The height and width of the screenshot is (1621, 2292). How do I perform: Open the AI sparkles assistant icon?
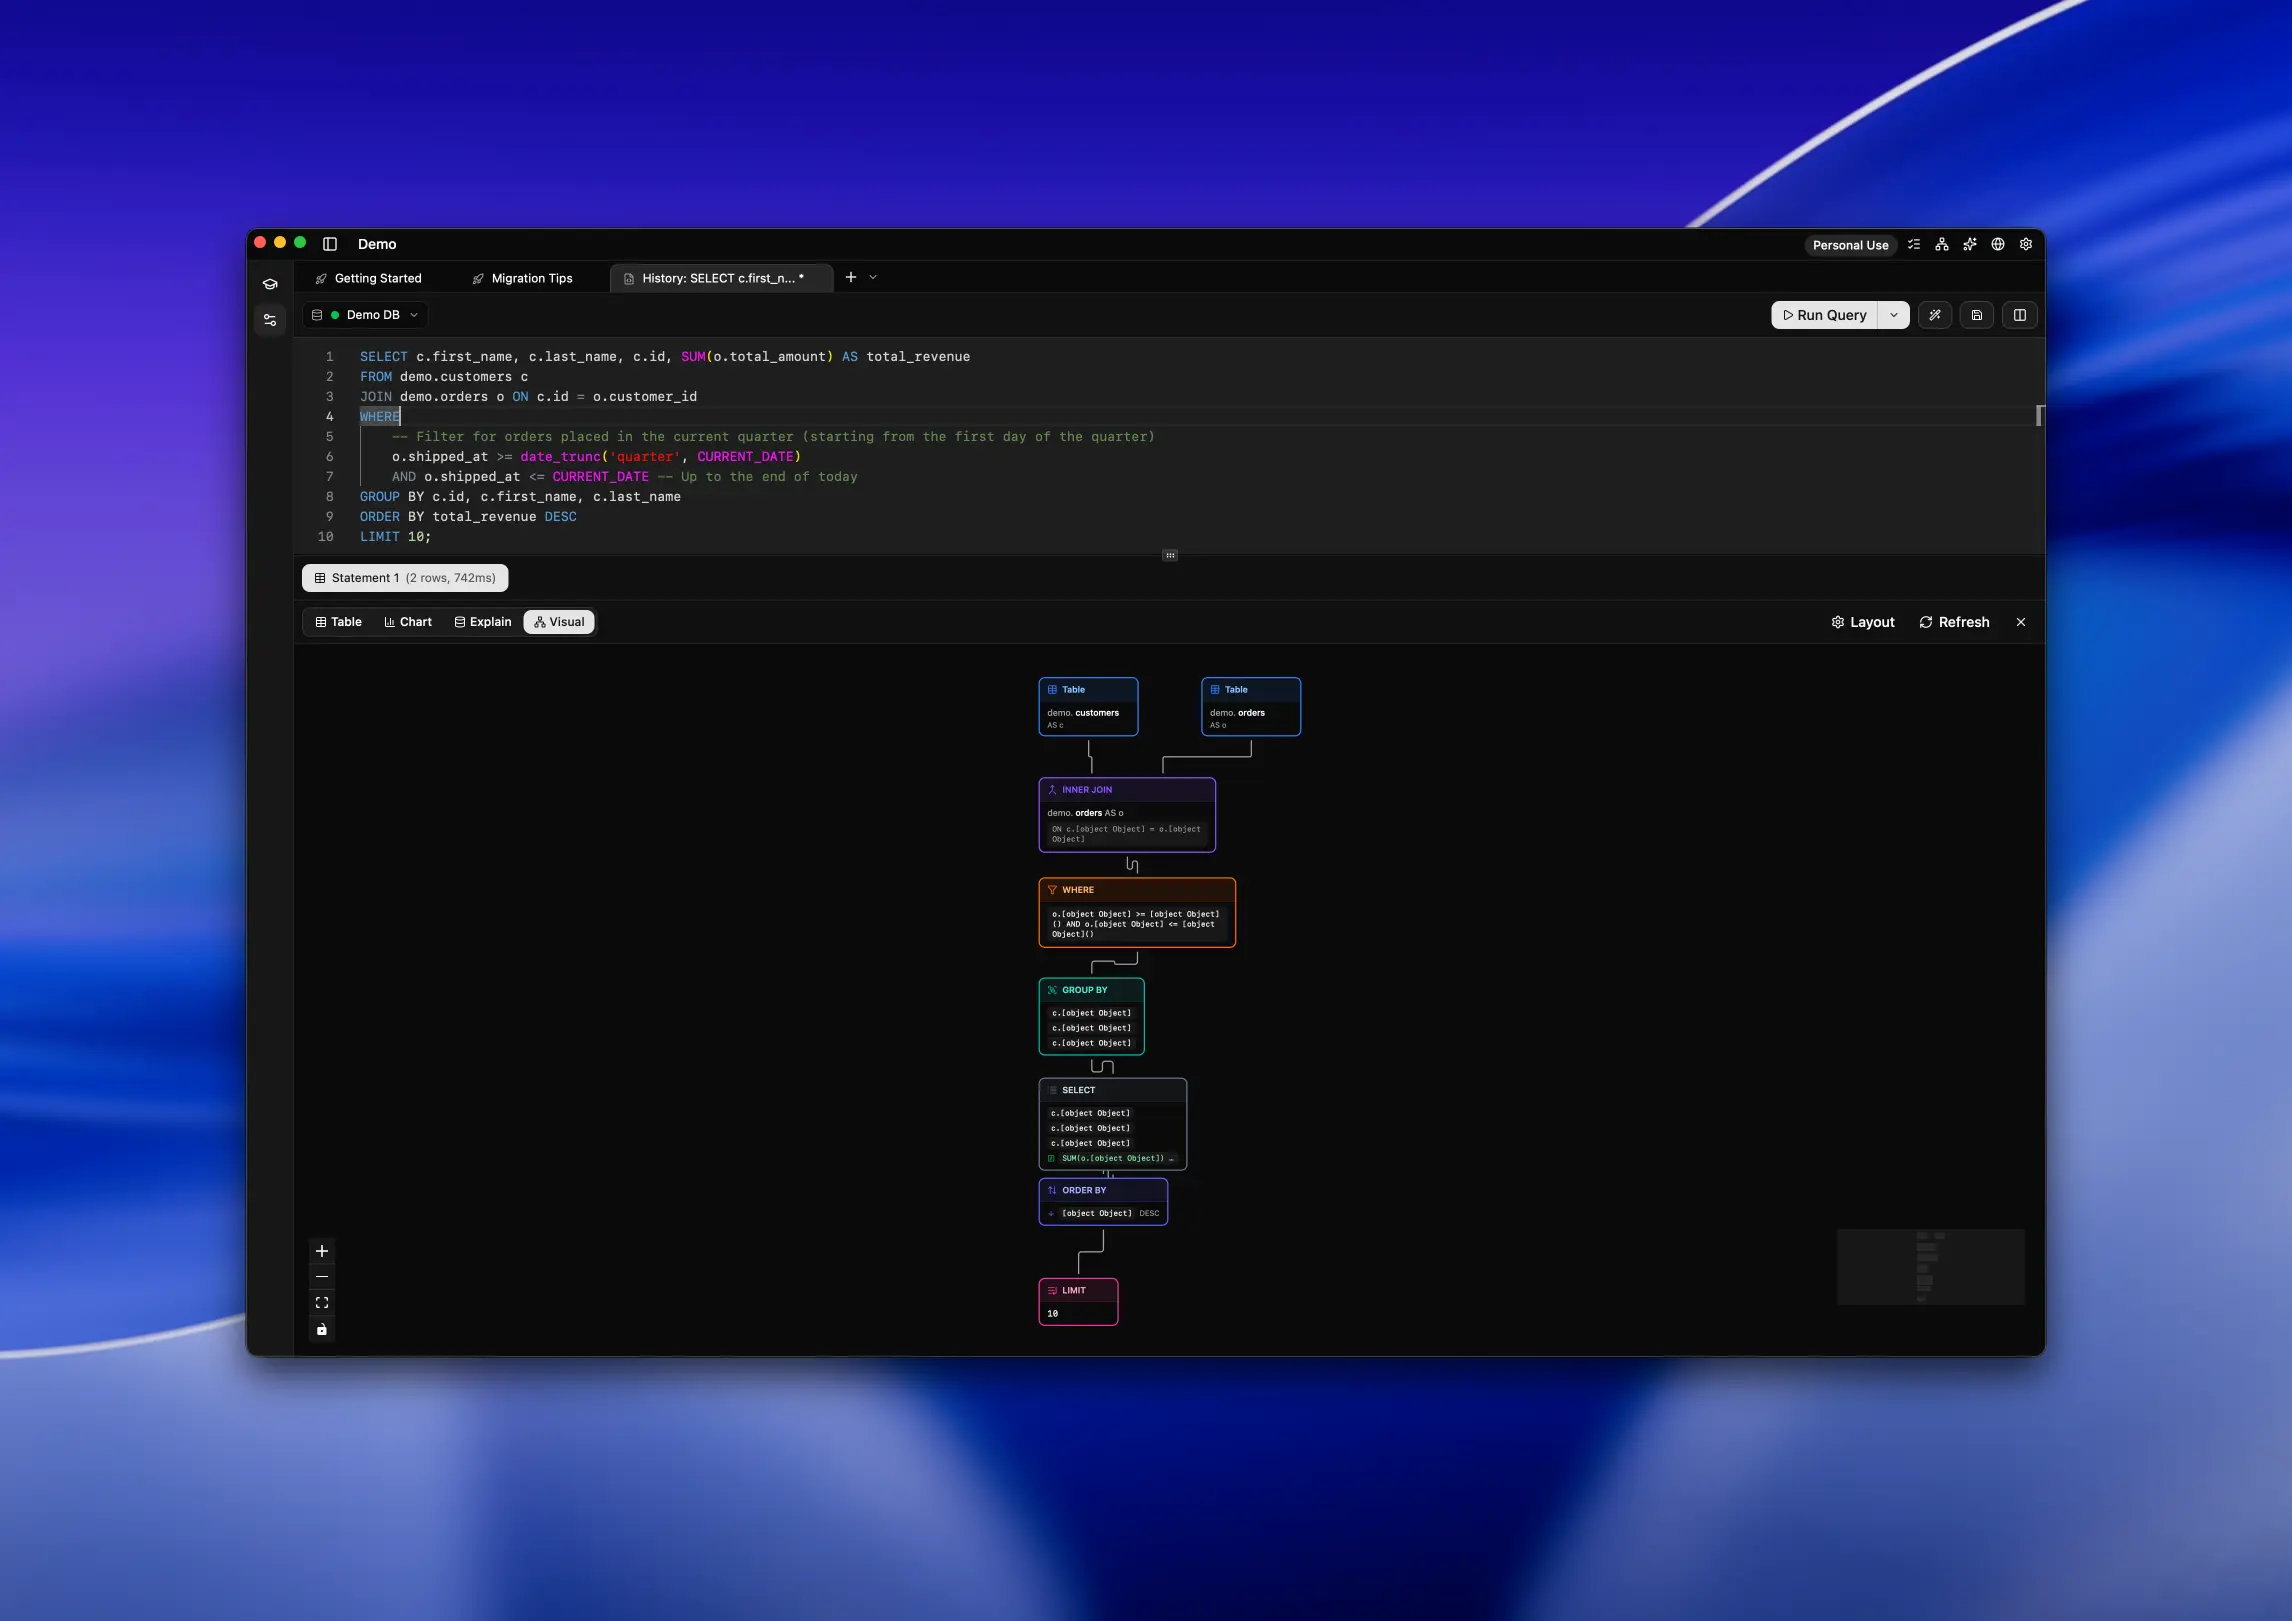tap(1969, 244)
